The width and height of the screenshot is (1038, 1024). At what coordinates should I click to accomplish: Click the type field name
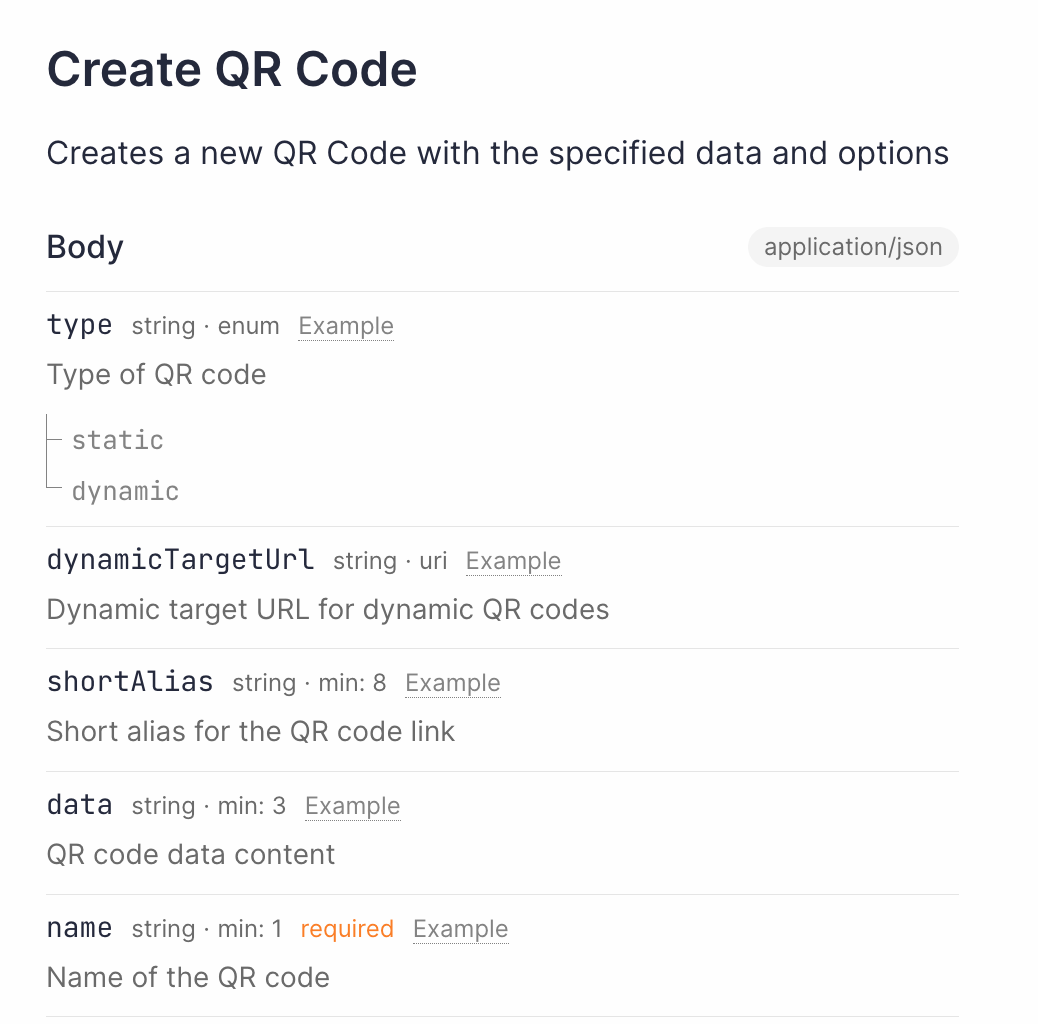[x=78, y=325]
